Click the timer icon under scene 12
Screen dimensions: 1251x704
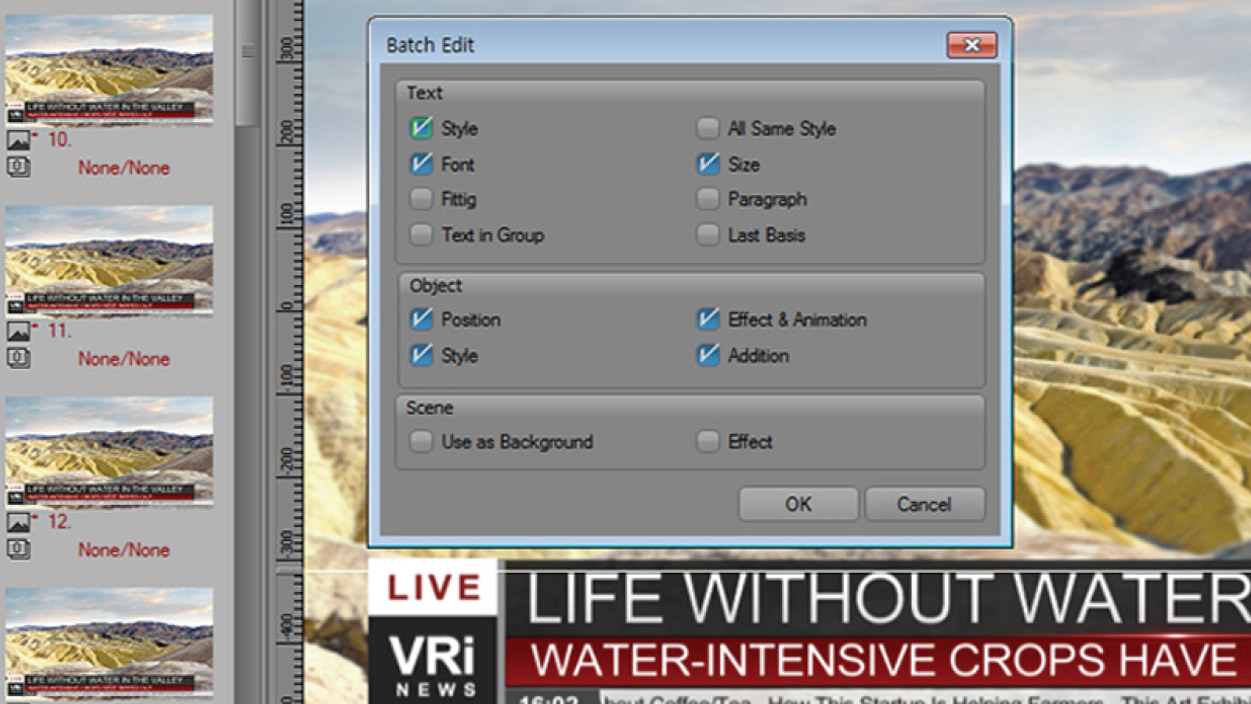tap(18, 549)
